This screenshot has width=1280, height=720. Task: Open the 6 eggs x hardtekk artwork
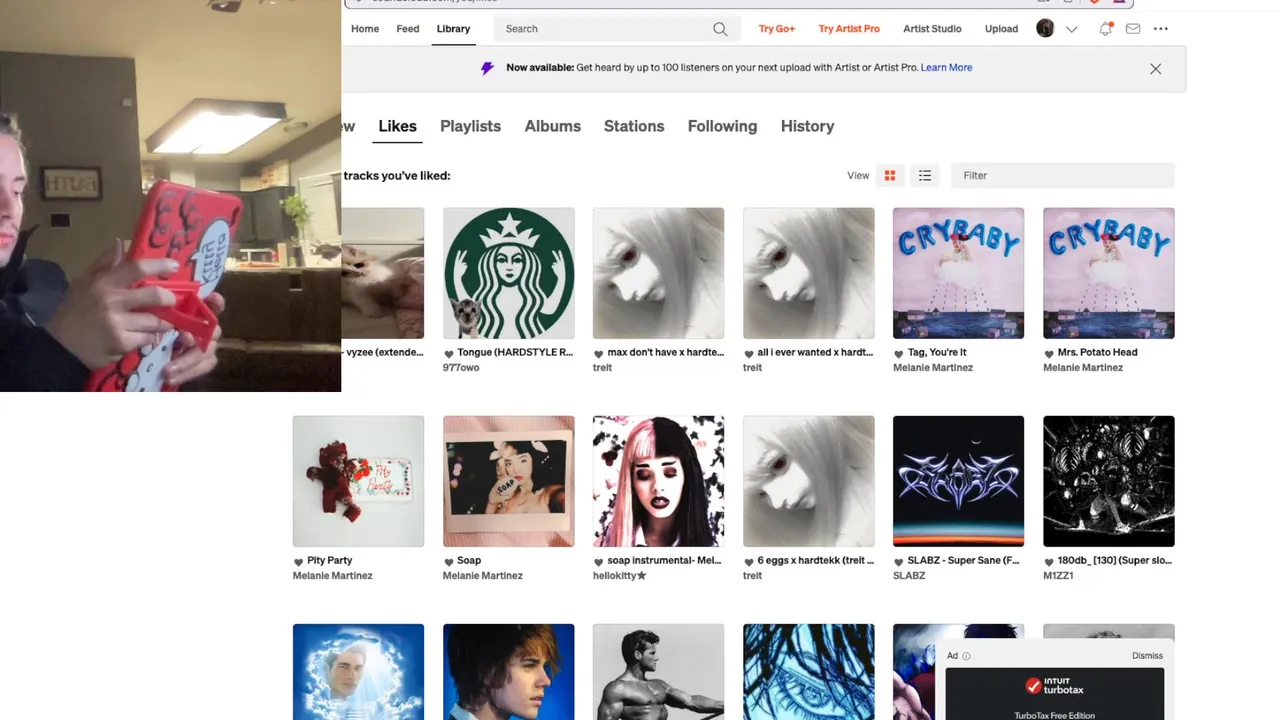[809, 481]
